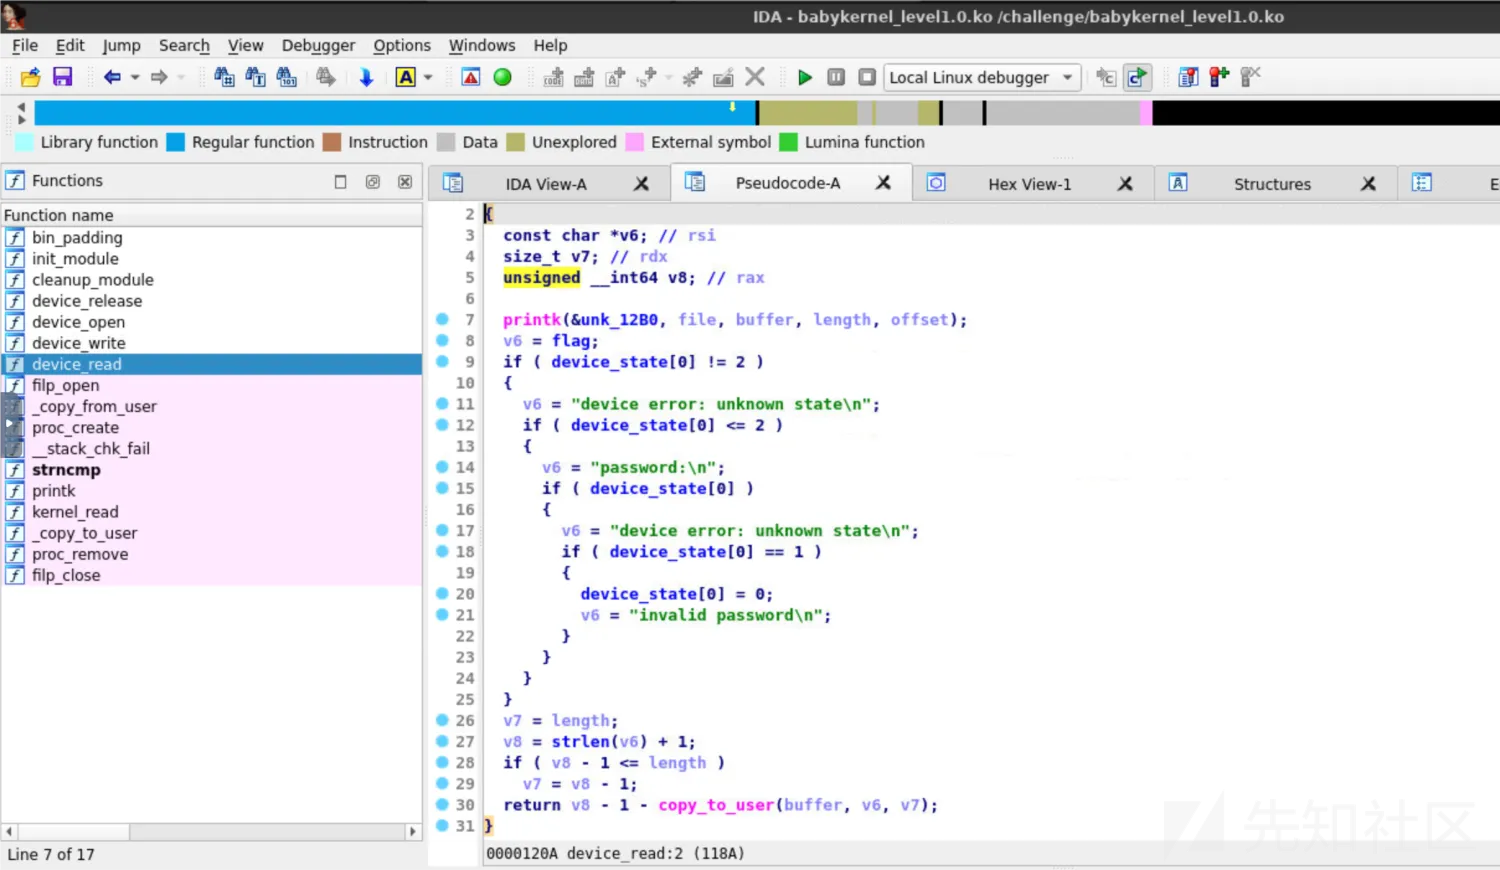This screenshot has height=870, width=1500.
Task: Open the File menu
Action: point(25,45)
